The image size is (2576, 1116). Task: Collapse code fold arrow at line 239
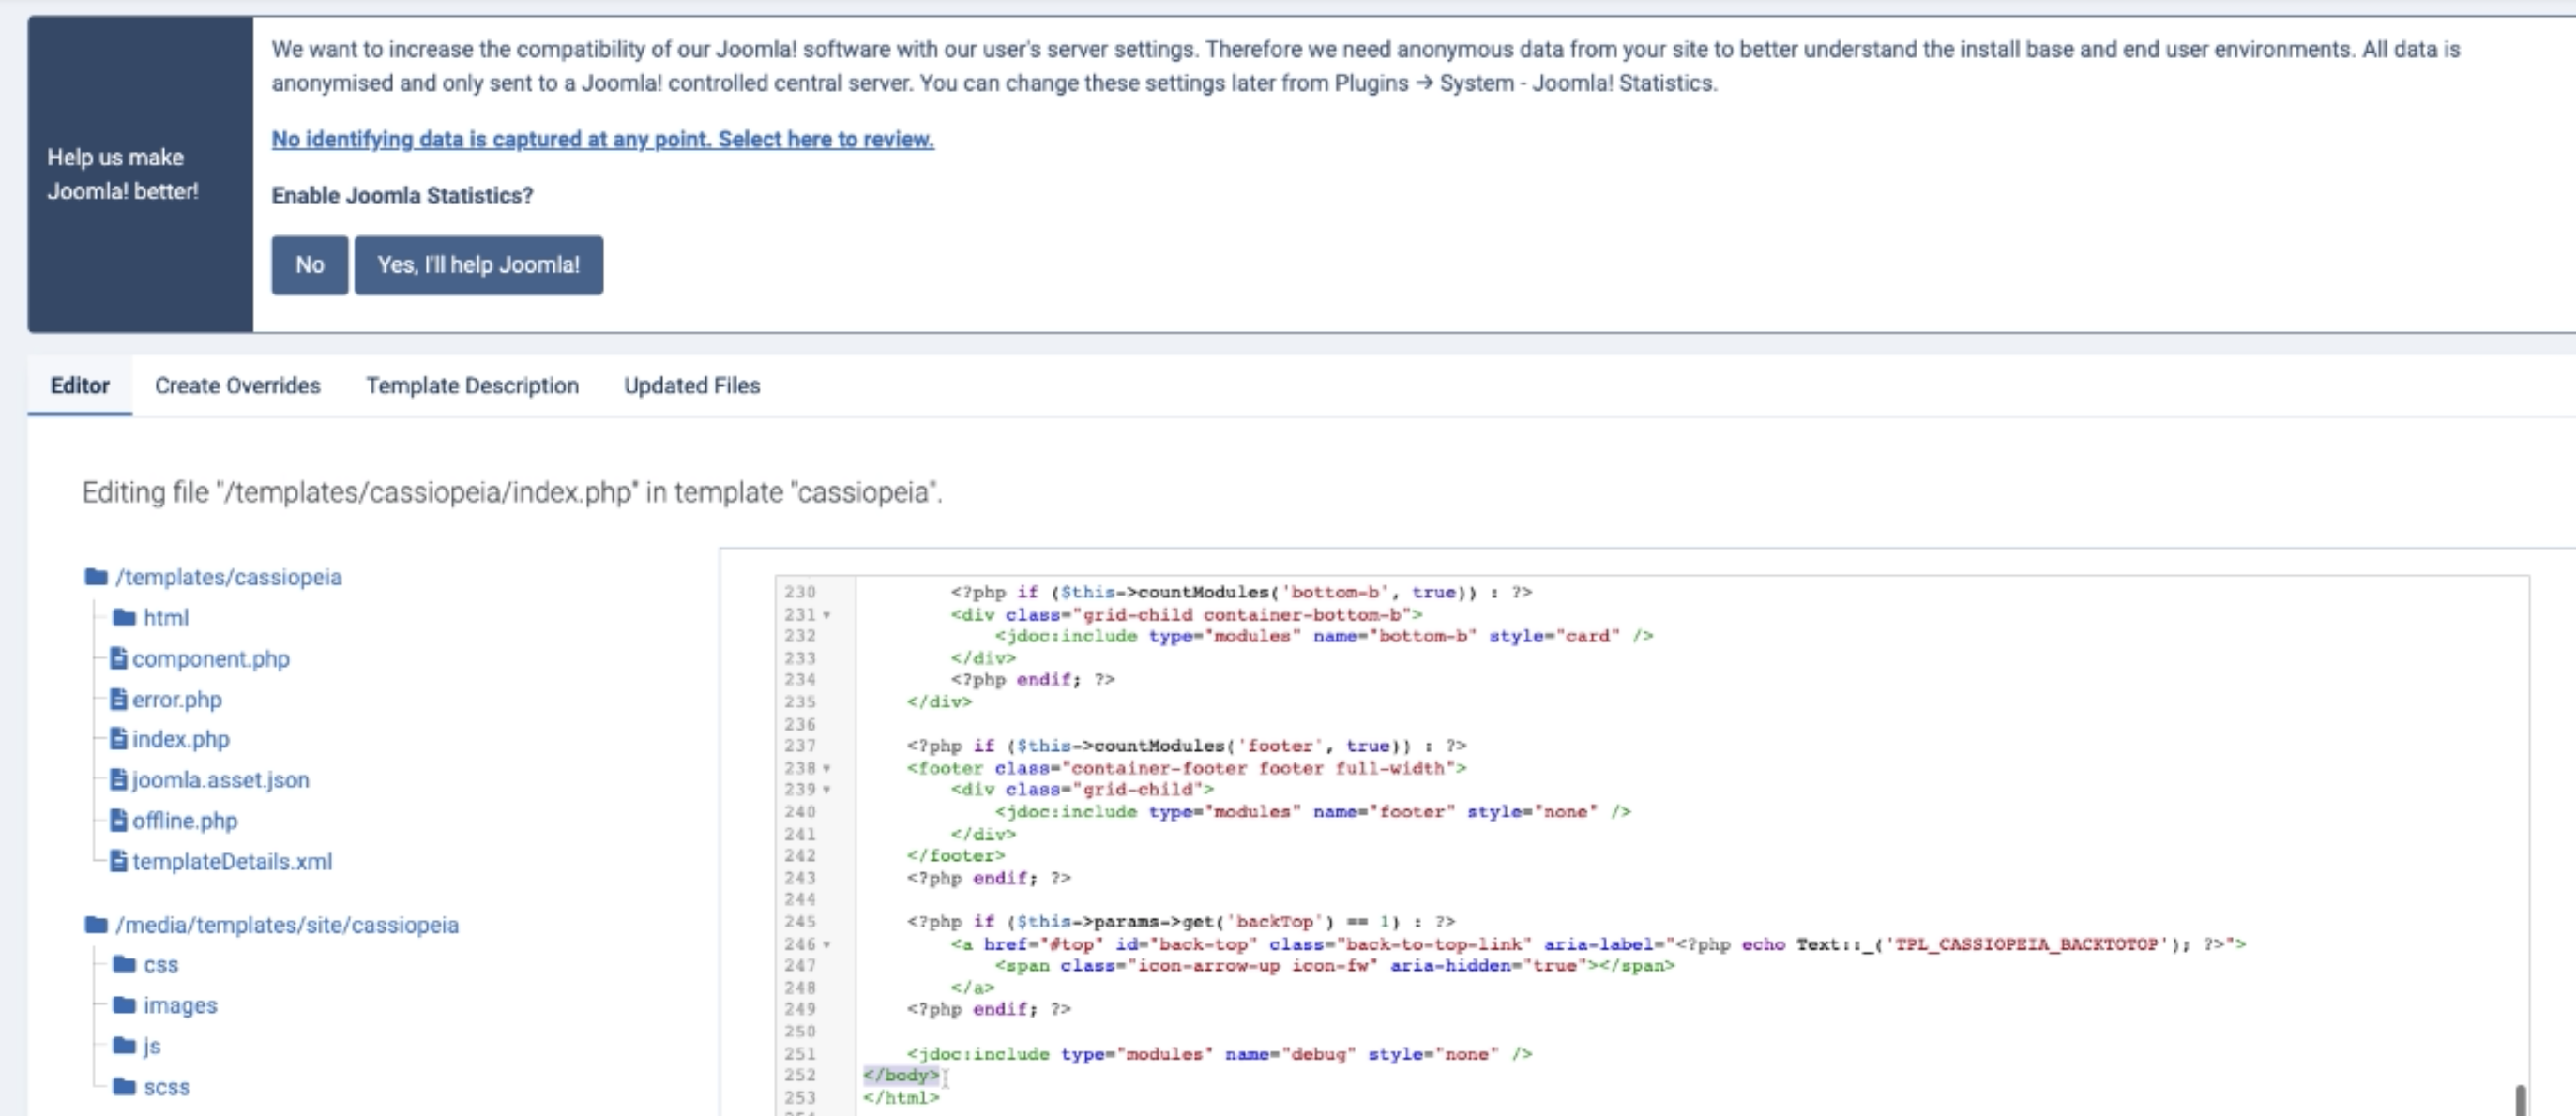coord(827,790)
